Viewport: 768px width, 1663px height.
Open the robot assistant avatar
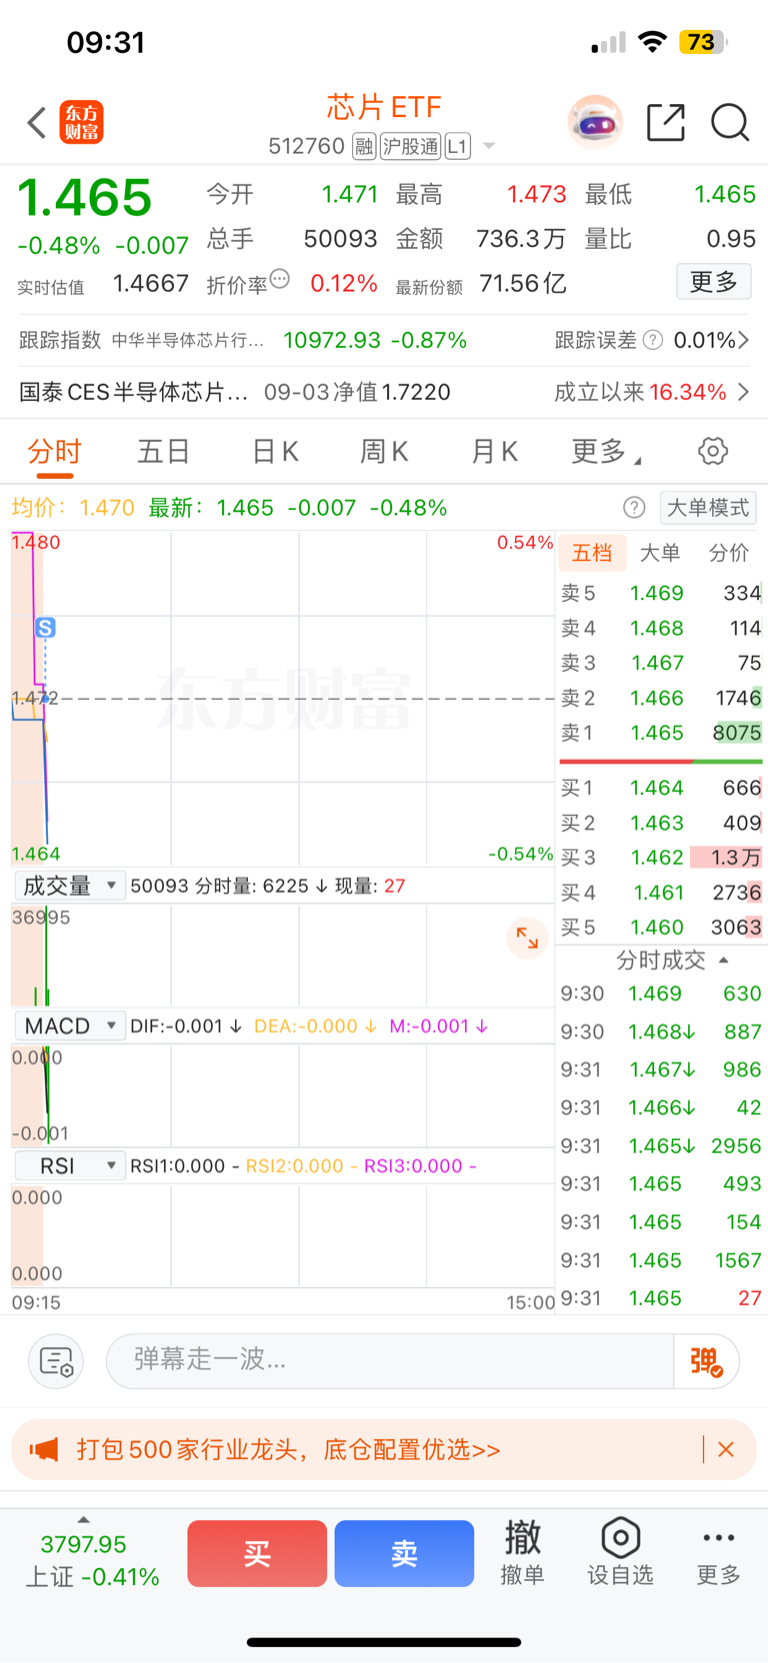[595, 122]
